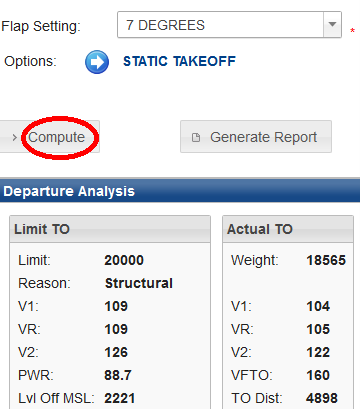
Task: Click the red required-field asterisk
Action: pos(352,31)
